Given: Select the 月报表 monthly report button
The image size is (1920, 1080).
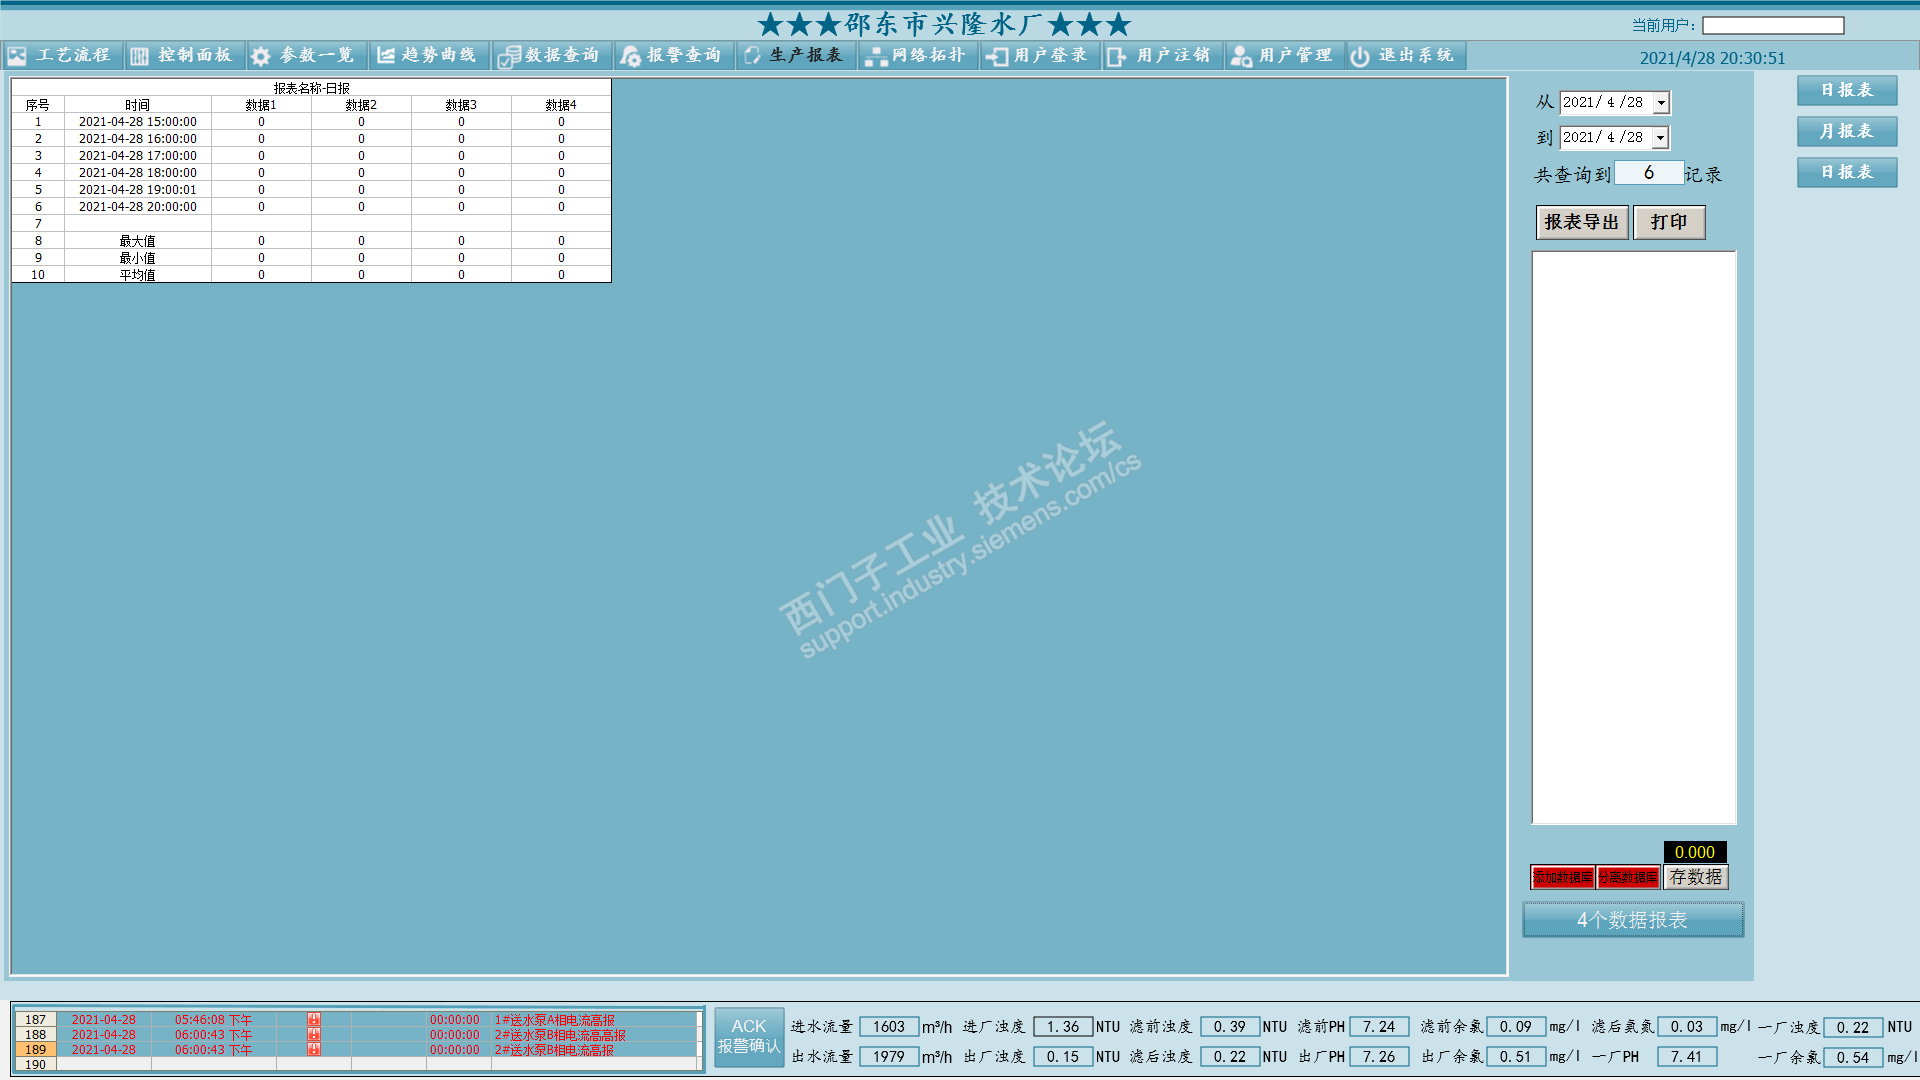Looking at the screenshot, I should pyautogui.click(x=1846, y=131).
